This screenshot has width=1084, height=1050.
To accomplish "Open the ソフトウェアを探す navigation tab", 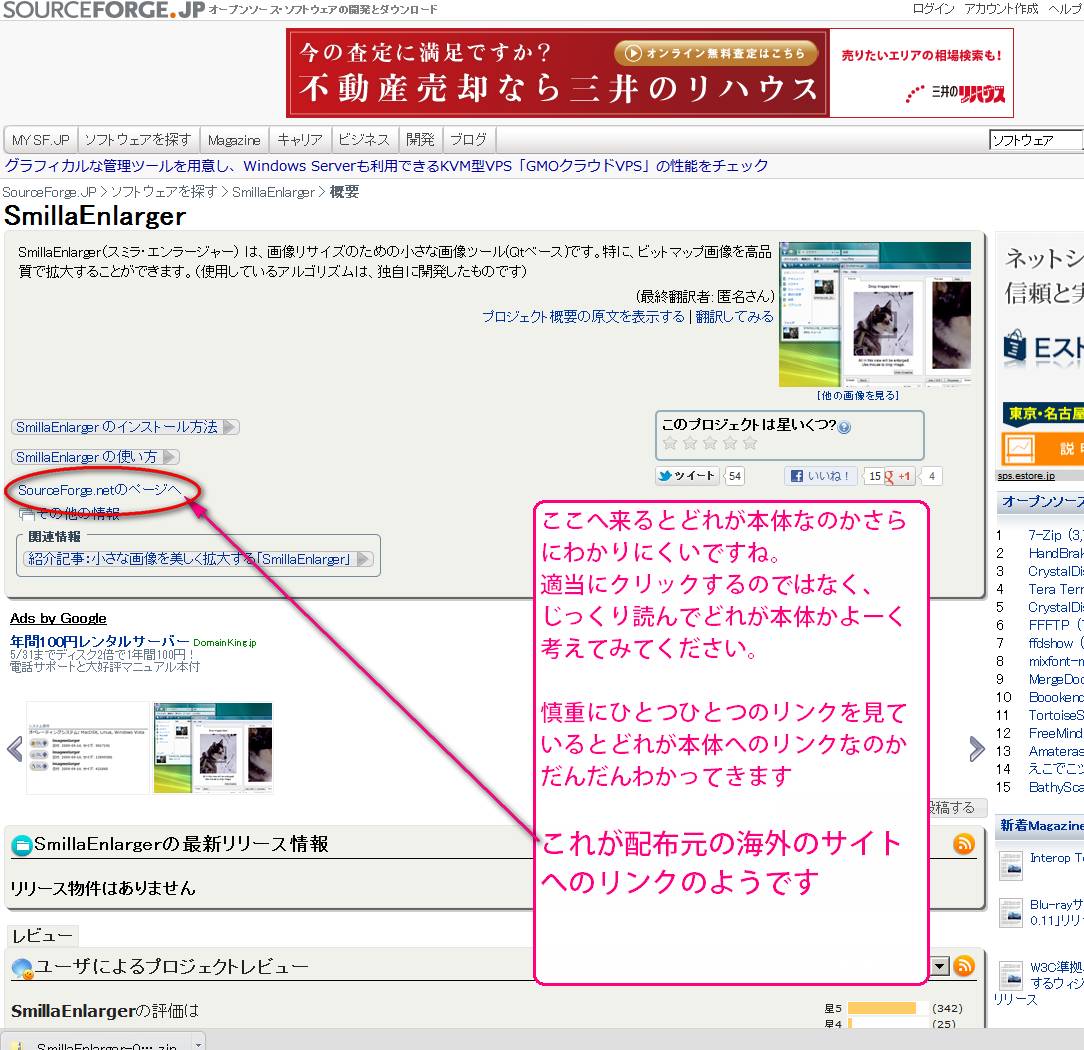I will (138, 140).
